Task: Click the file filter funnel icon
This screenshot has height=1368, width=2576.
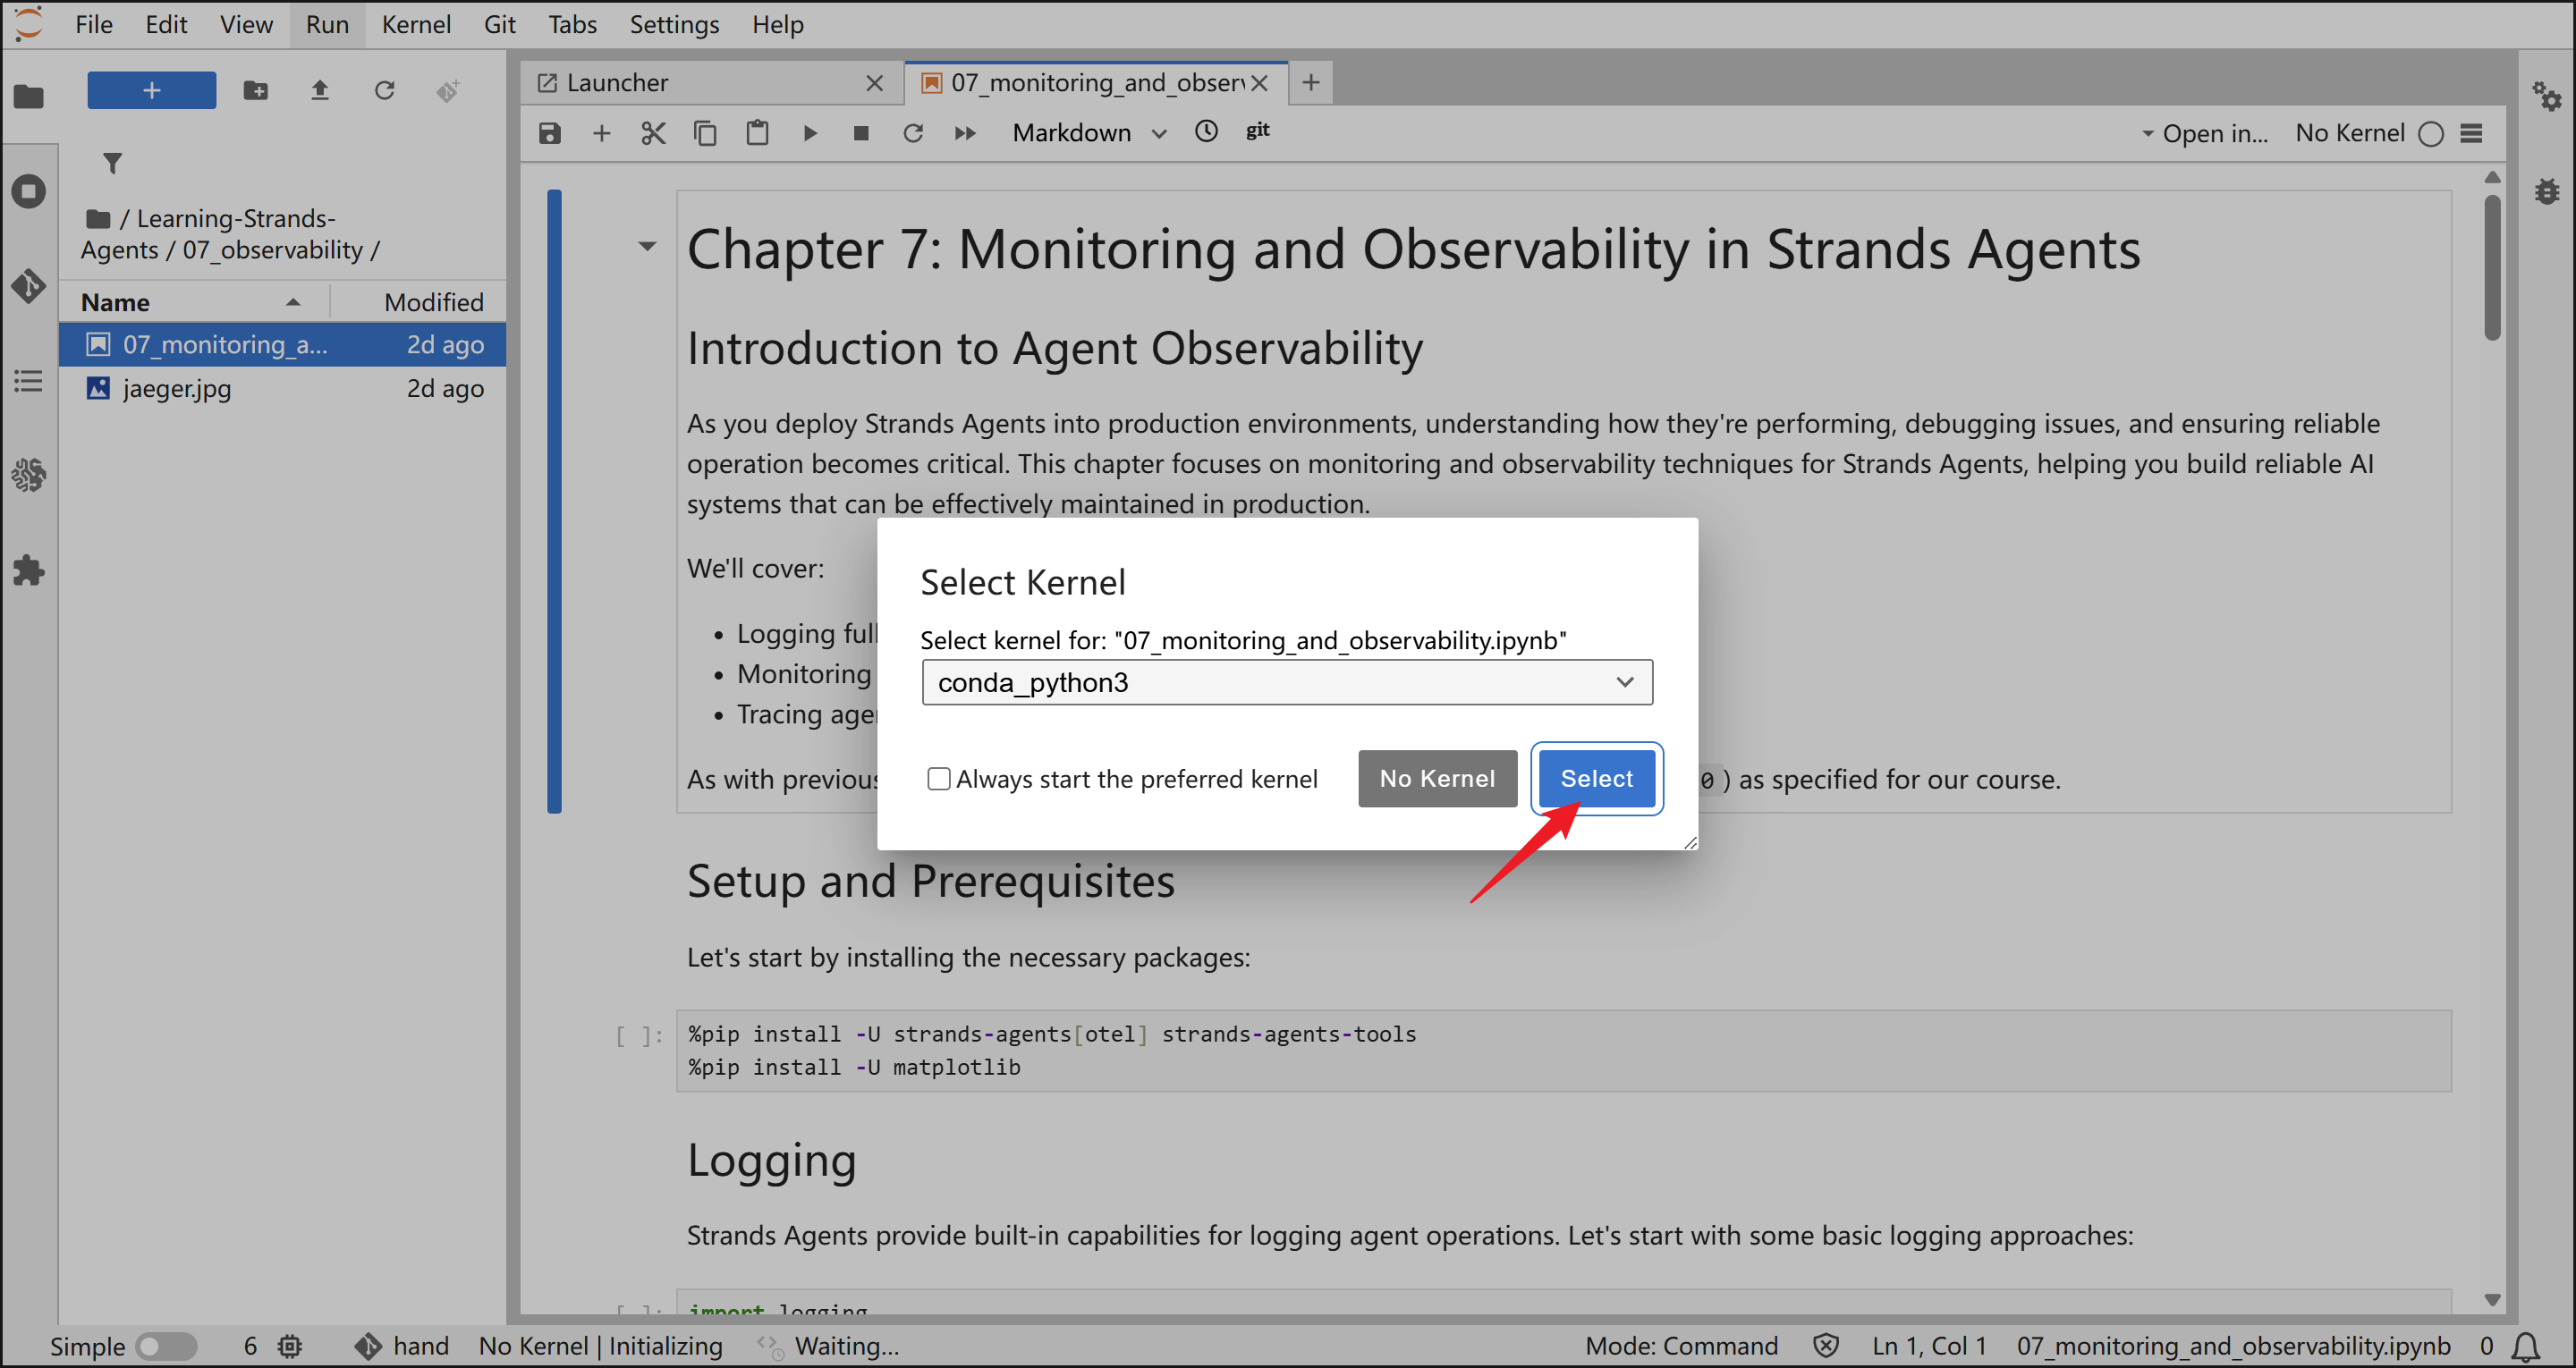Action: 113,162
